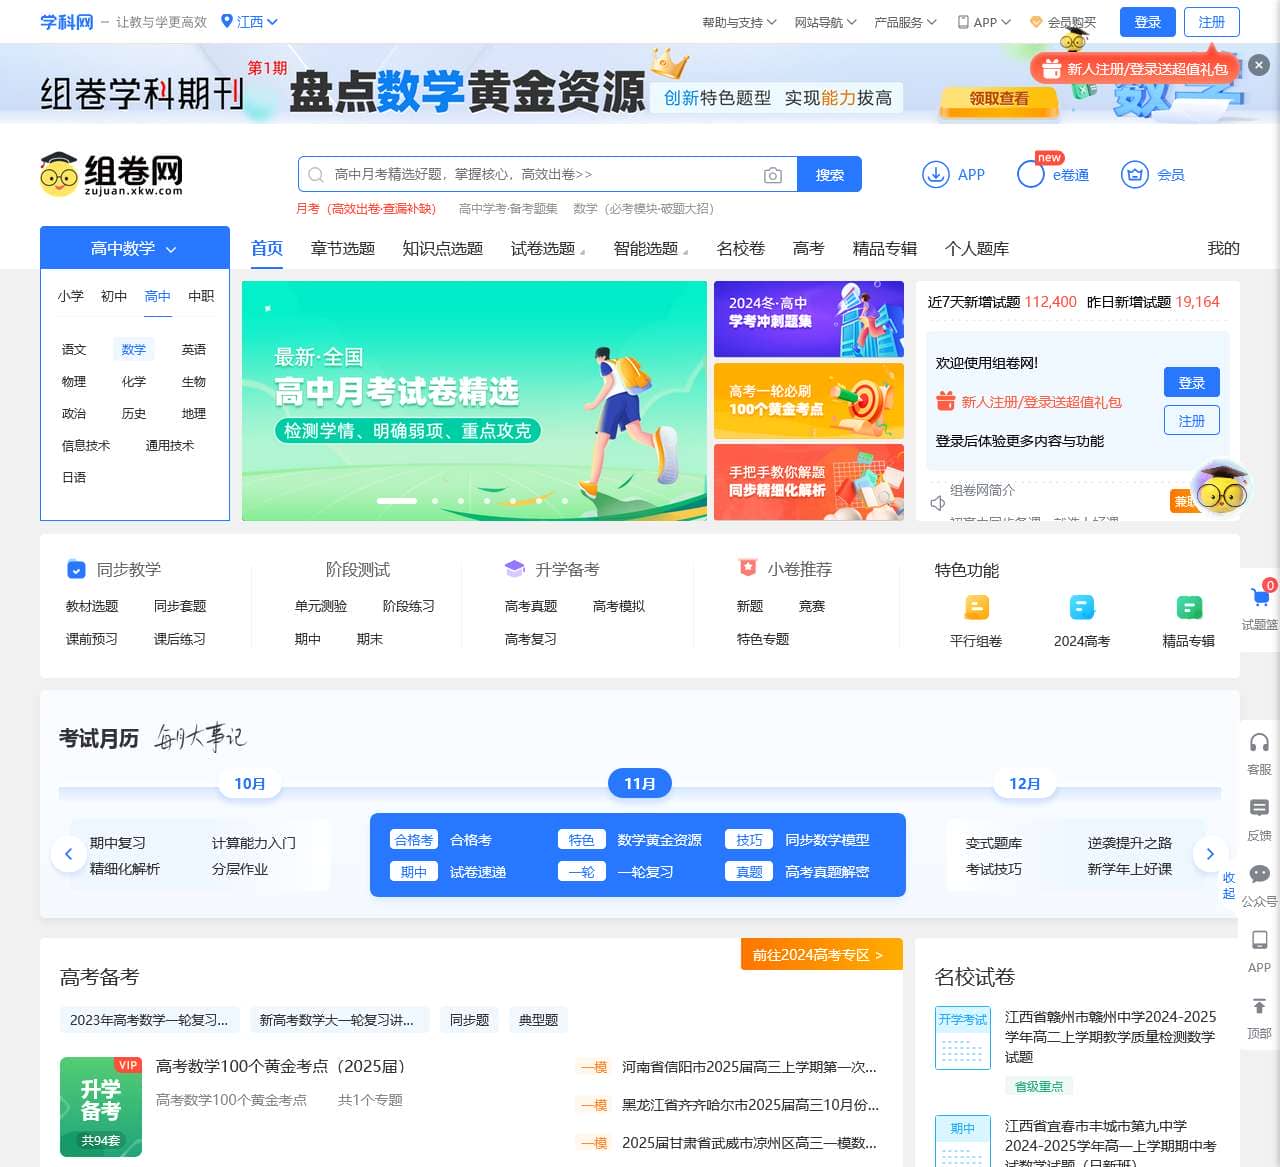
Task: Click the 会员 membership icon
Action: pyautogui.click(x=1135, y=174)
